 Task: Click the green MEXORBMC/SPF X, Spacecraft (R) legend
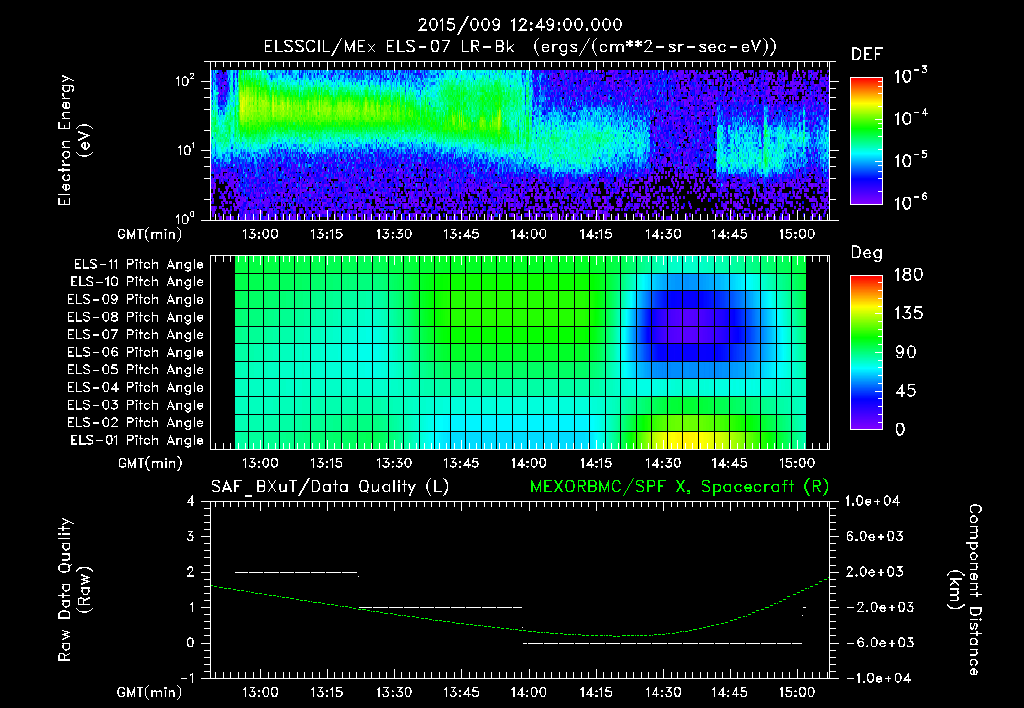click(679, 487)
